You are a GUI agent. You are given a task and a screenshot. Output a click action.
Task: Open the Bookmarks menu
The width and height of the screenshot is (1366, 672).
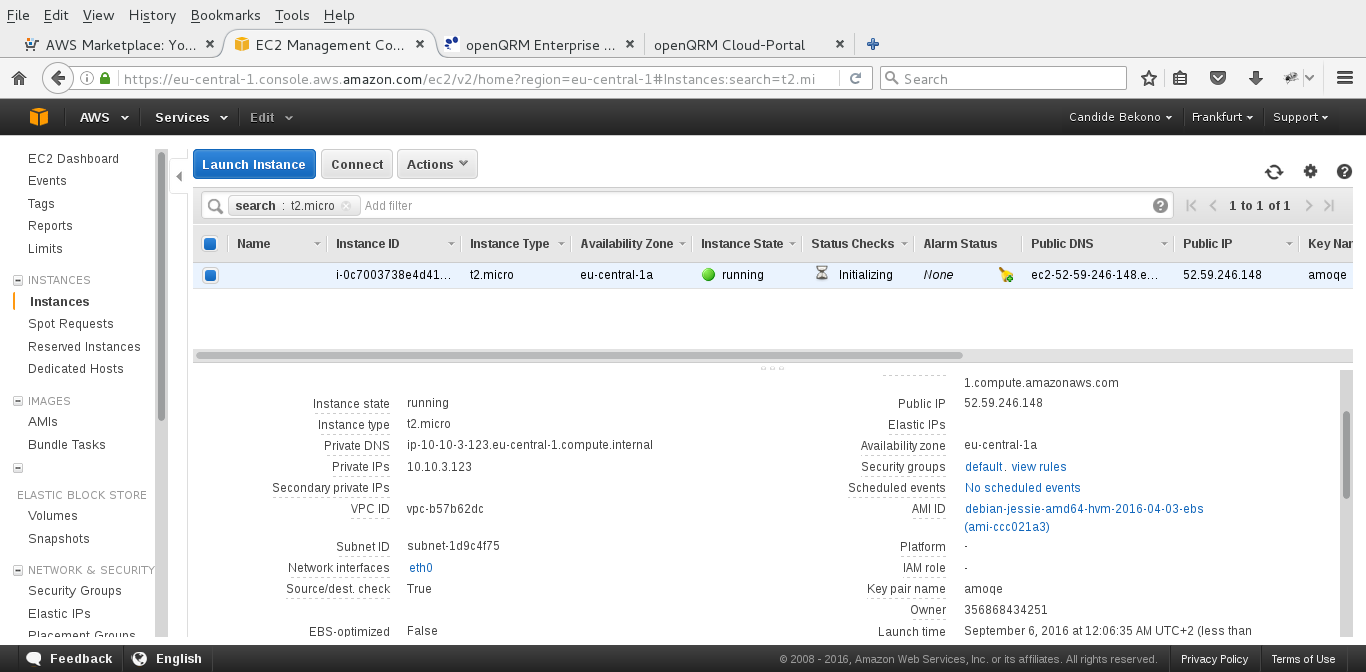(225, 15)
